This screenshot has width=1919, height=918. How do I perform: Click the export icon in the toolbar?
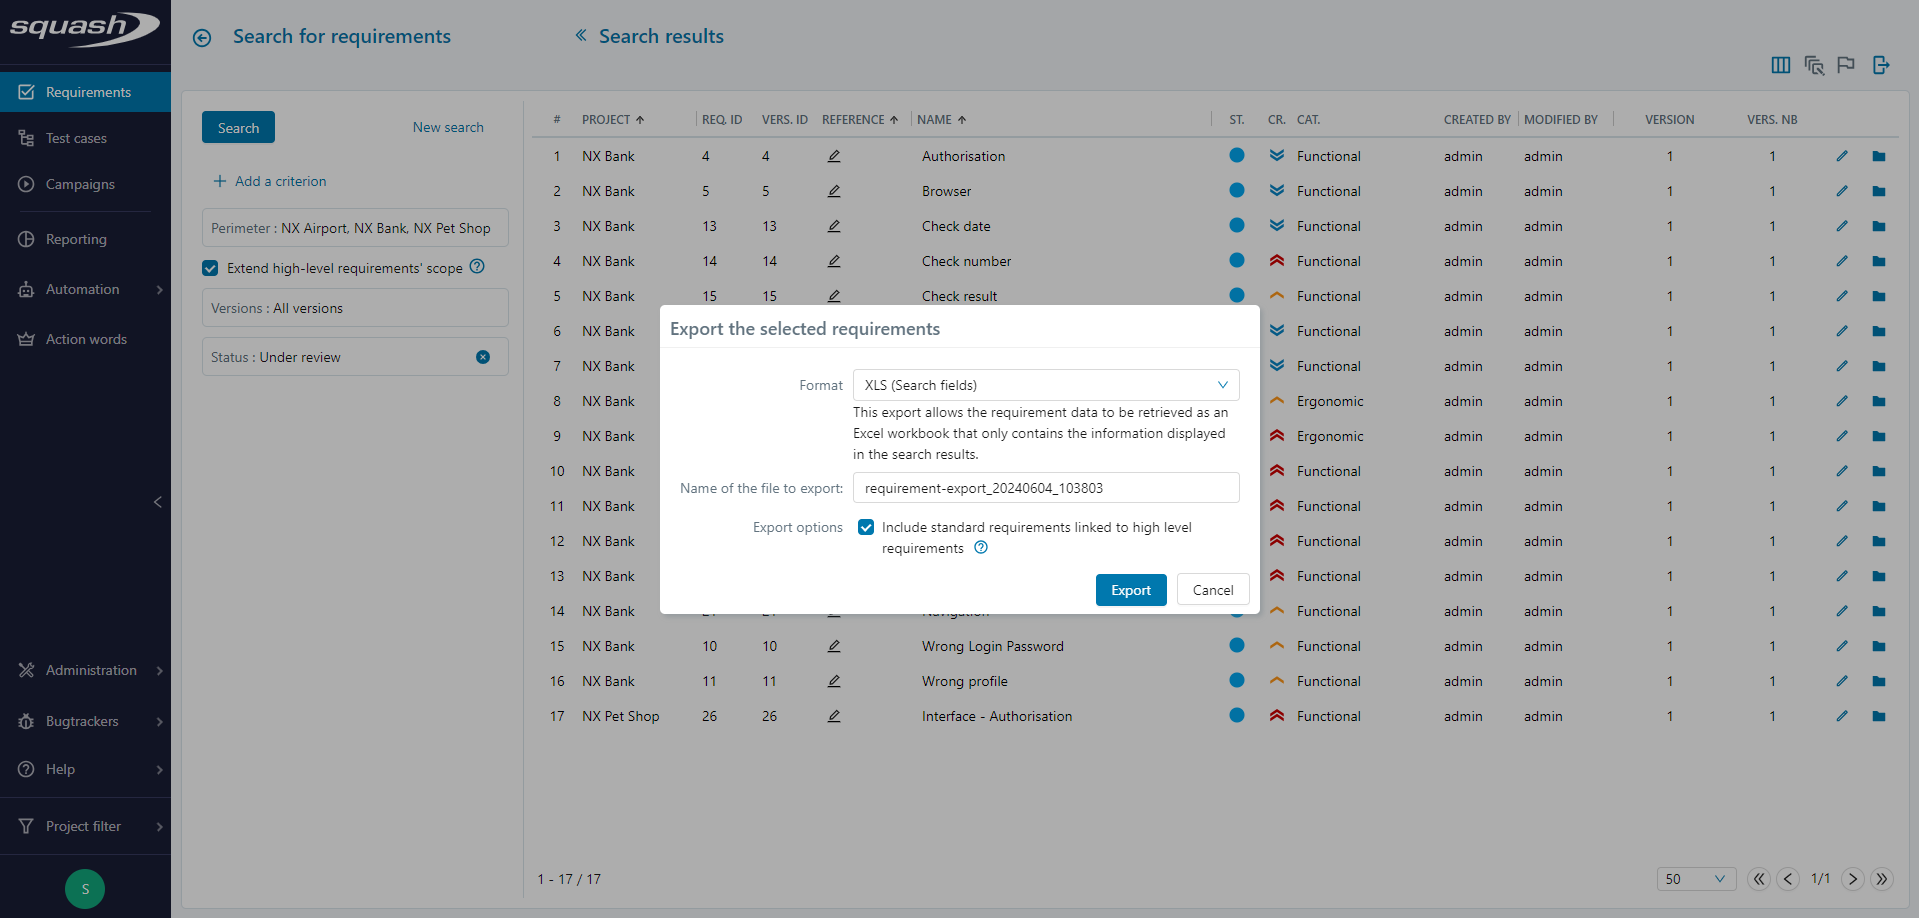click(1881, 65)
